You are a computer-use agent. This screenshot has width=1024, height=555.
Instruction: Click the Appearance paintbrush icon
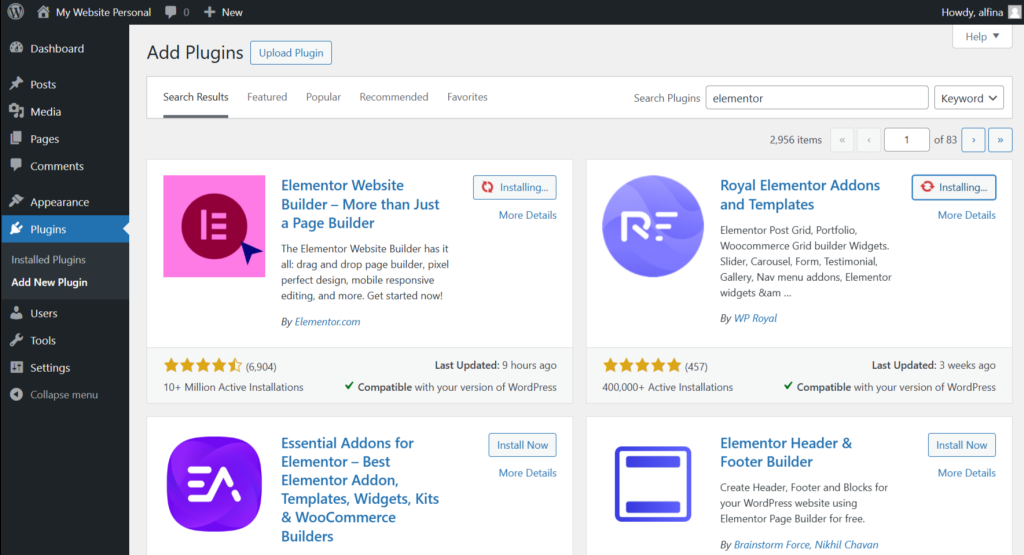[x=16, y=201]
